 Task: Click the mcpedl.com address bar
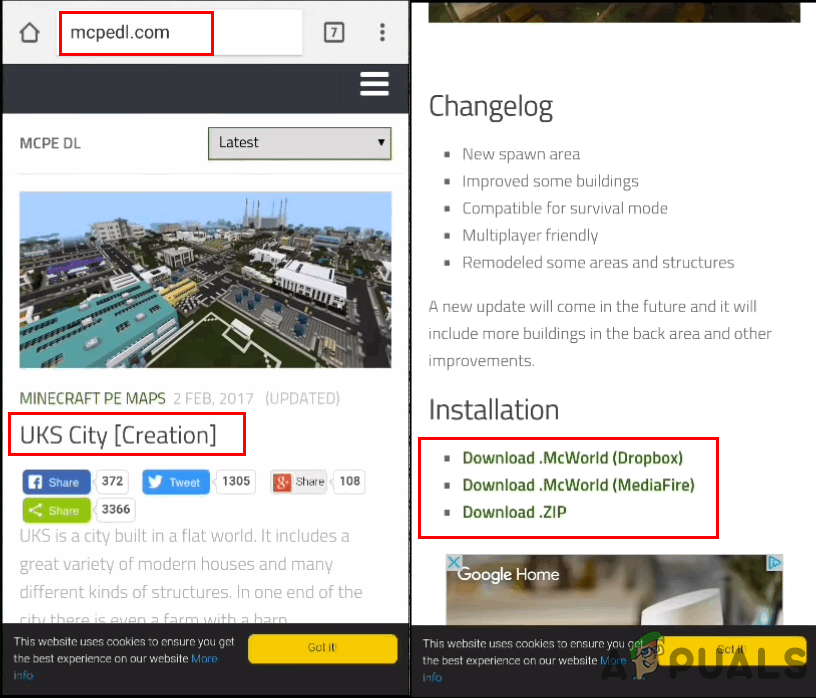(x=180, y=32)
